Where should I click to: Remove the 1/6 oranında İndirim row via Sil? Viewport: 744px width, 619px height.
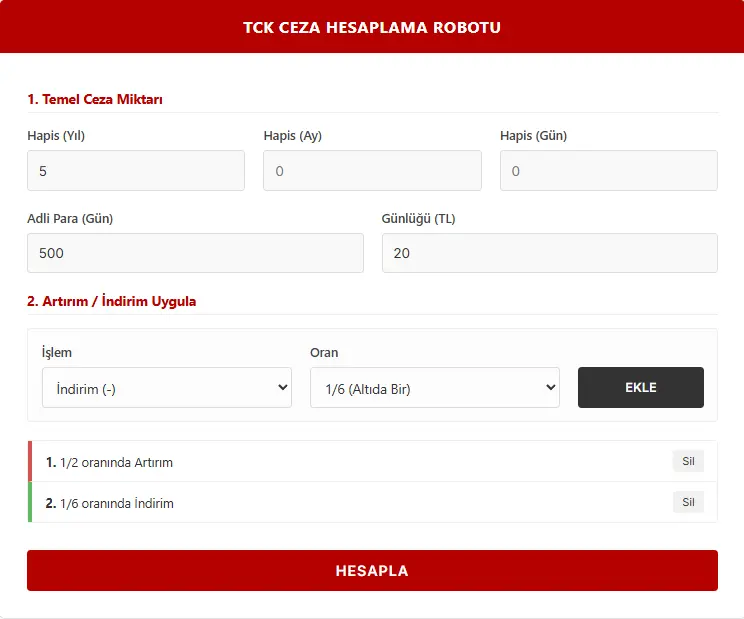pyautogui.click(x=688, y=502)
